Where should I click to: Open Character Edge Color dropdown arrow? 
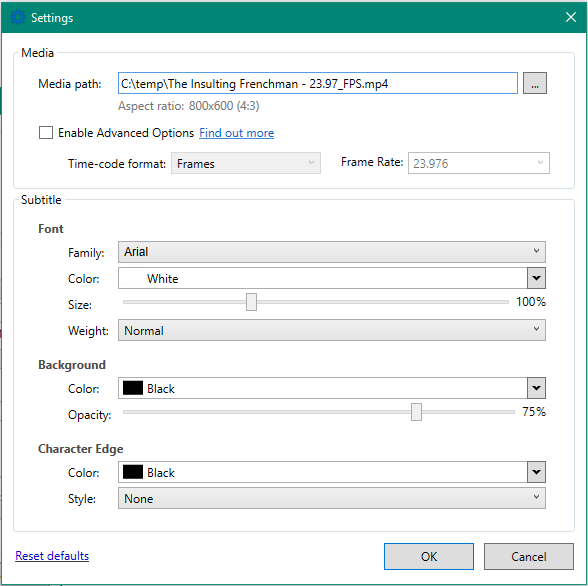click(x=536, y=472)
